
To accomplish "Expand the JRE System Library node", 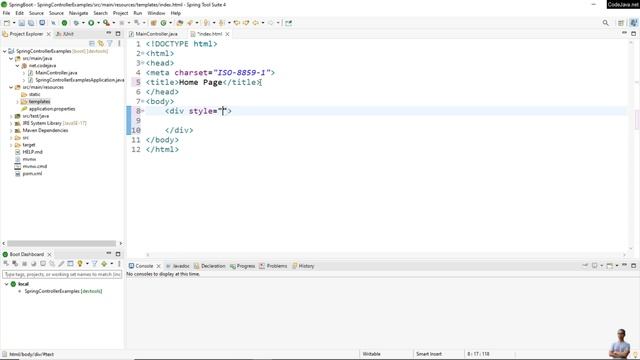I will (x=11, y=123).
